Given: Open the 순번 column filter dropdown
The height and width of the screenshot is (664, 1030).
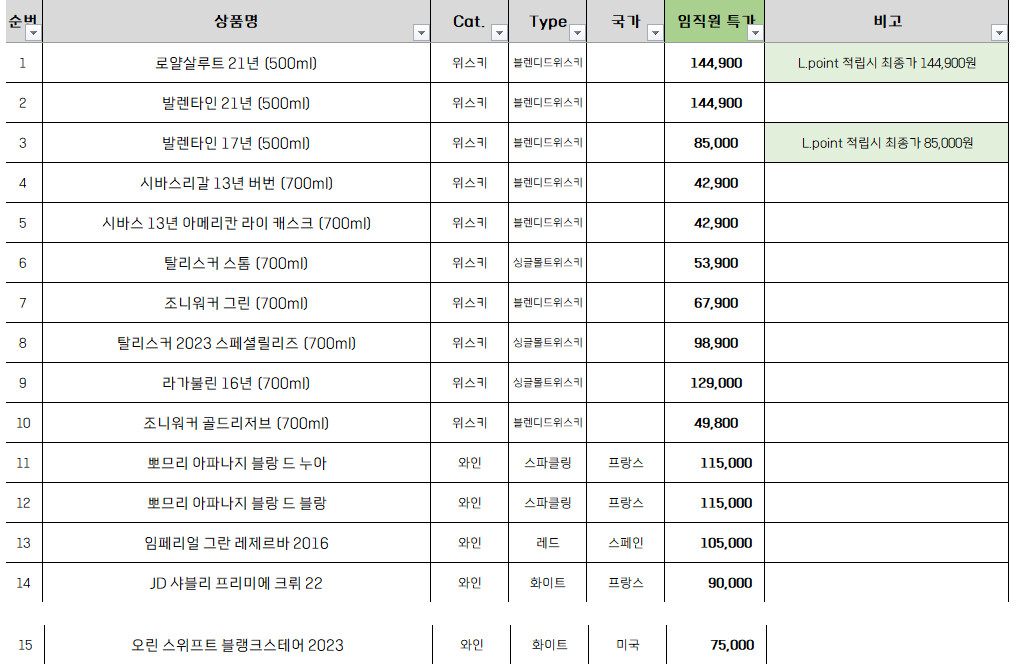Looking at the screenshot, I should 33,33.
